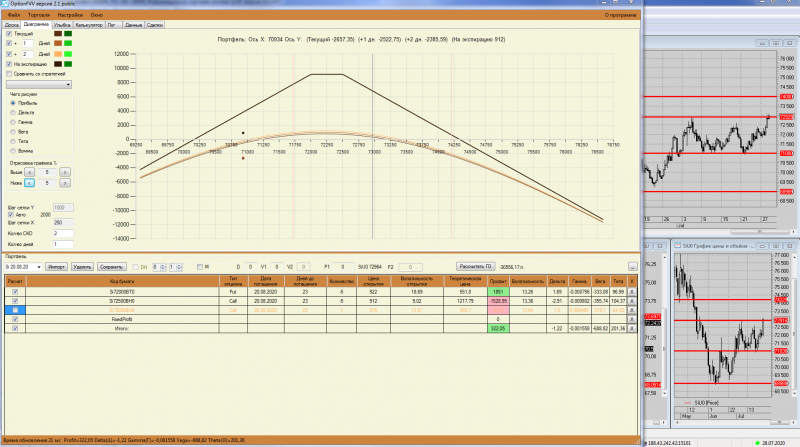Enable the unchecked third portfolio row checkbox
The image size is (800, 447).
15,310
